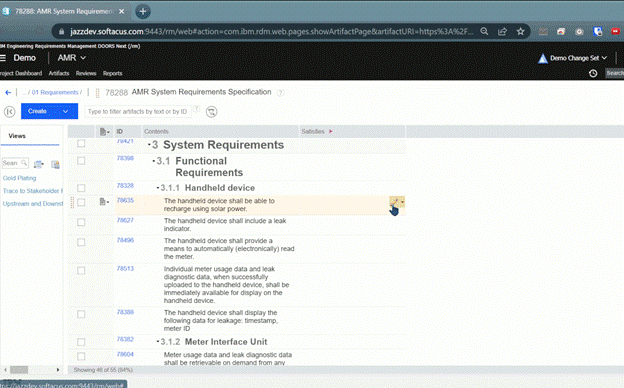The image size is (624, 388).
Task: Click the Create button
Action: [x=37, y=111]
